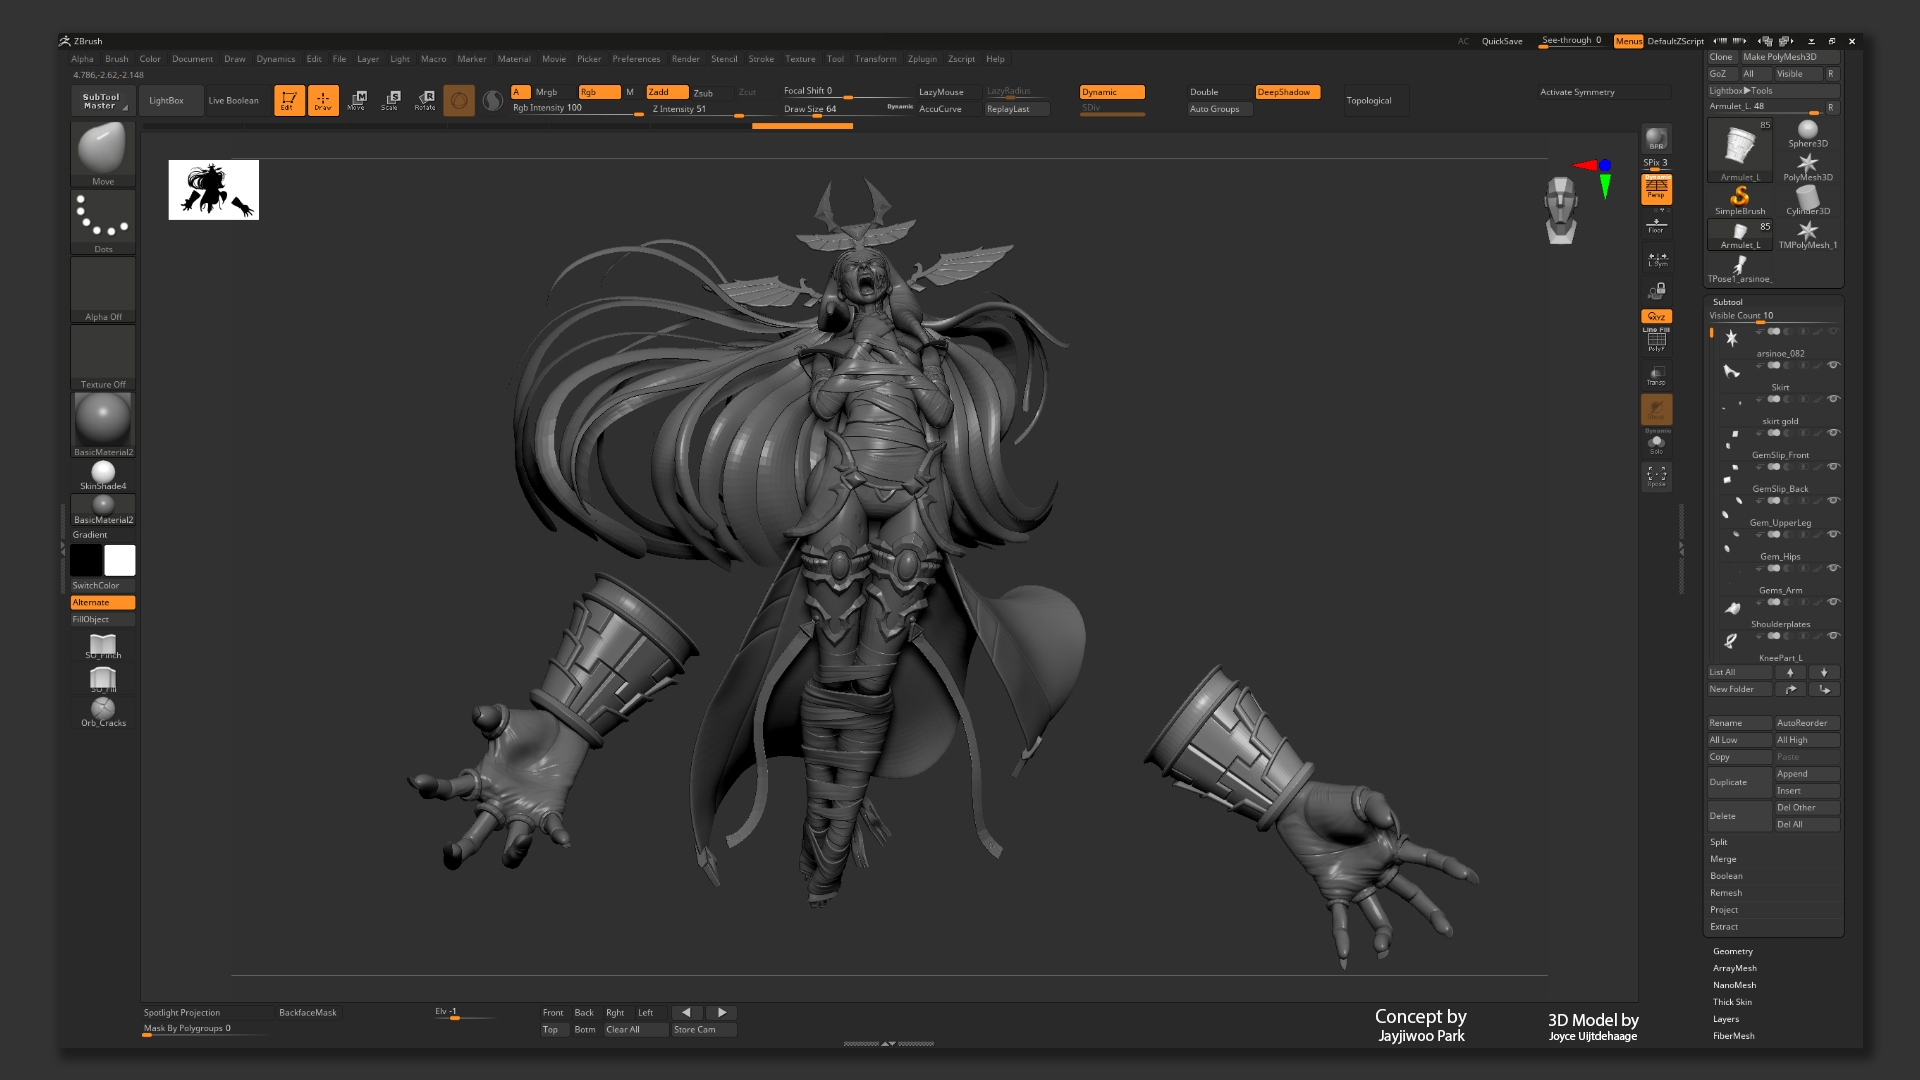This screenshot has height=1080, width=1920.
Task: Click the QuickSave button
Action: tap(1502, 42)
